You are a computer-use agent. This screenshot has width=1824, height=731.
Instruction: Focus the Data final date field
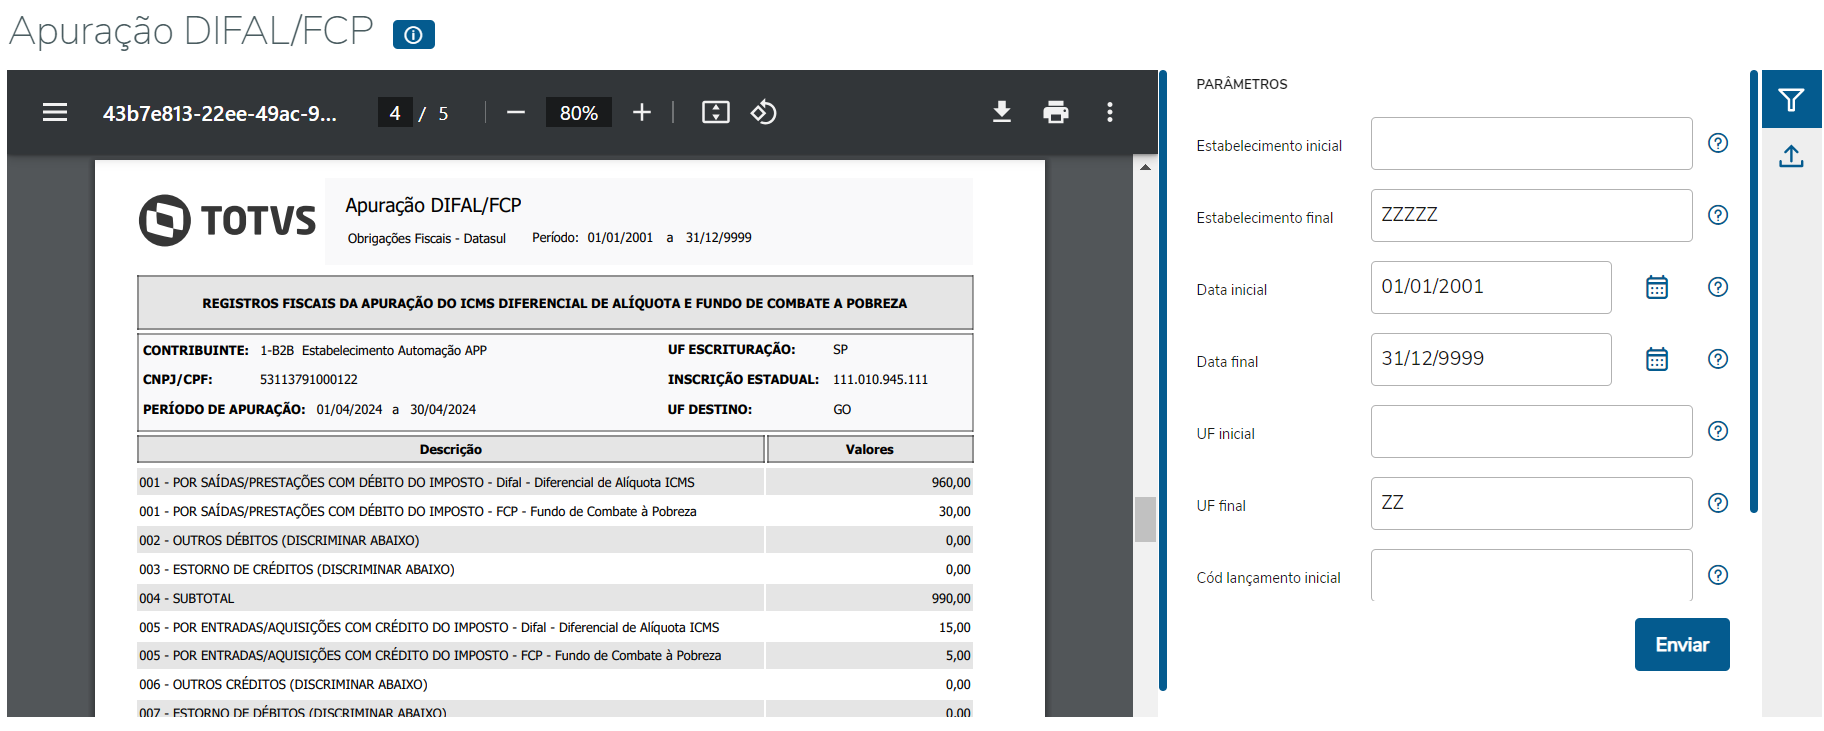1491,360
